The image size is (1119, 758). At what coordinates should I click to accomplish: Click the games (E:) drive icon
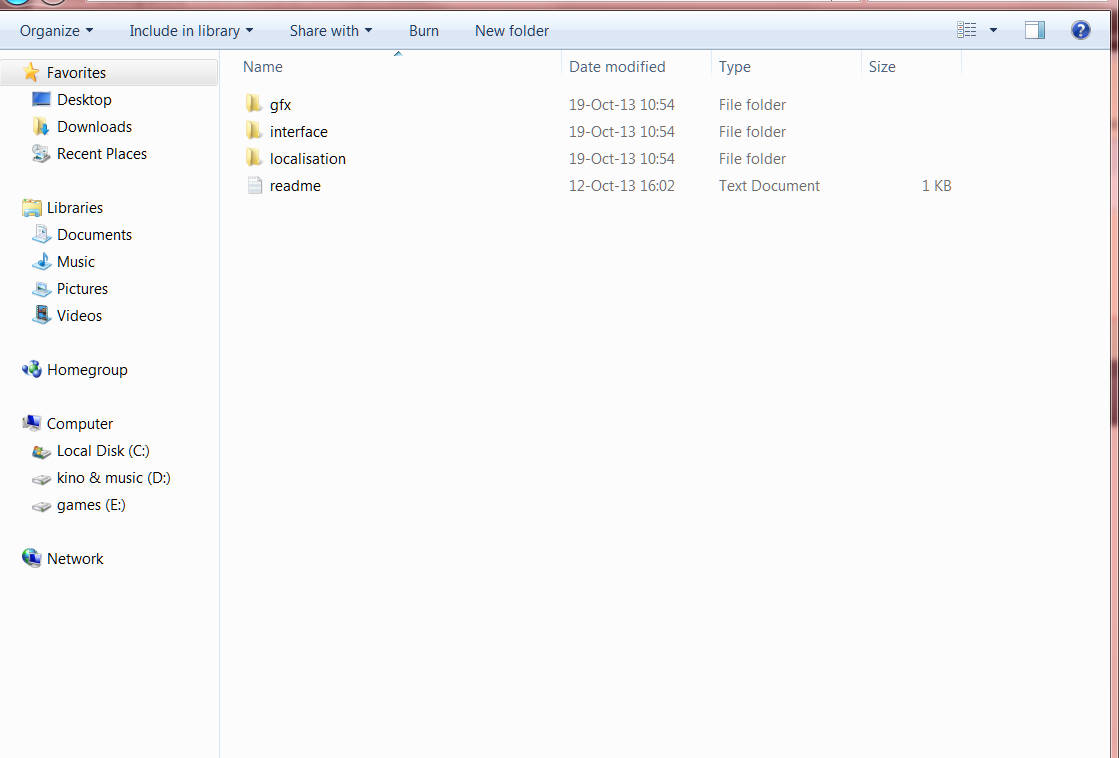41,507
